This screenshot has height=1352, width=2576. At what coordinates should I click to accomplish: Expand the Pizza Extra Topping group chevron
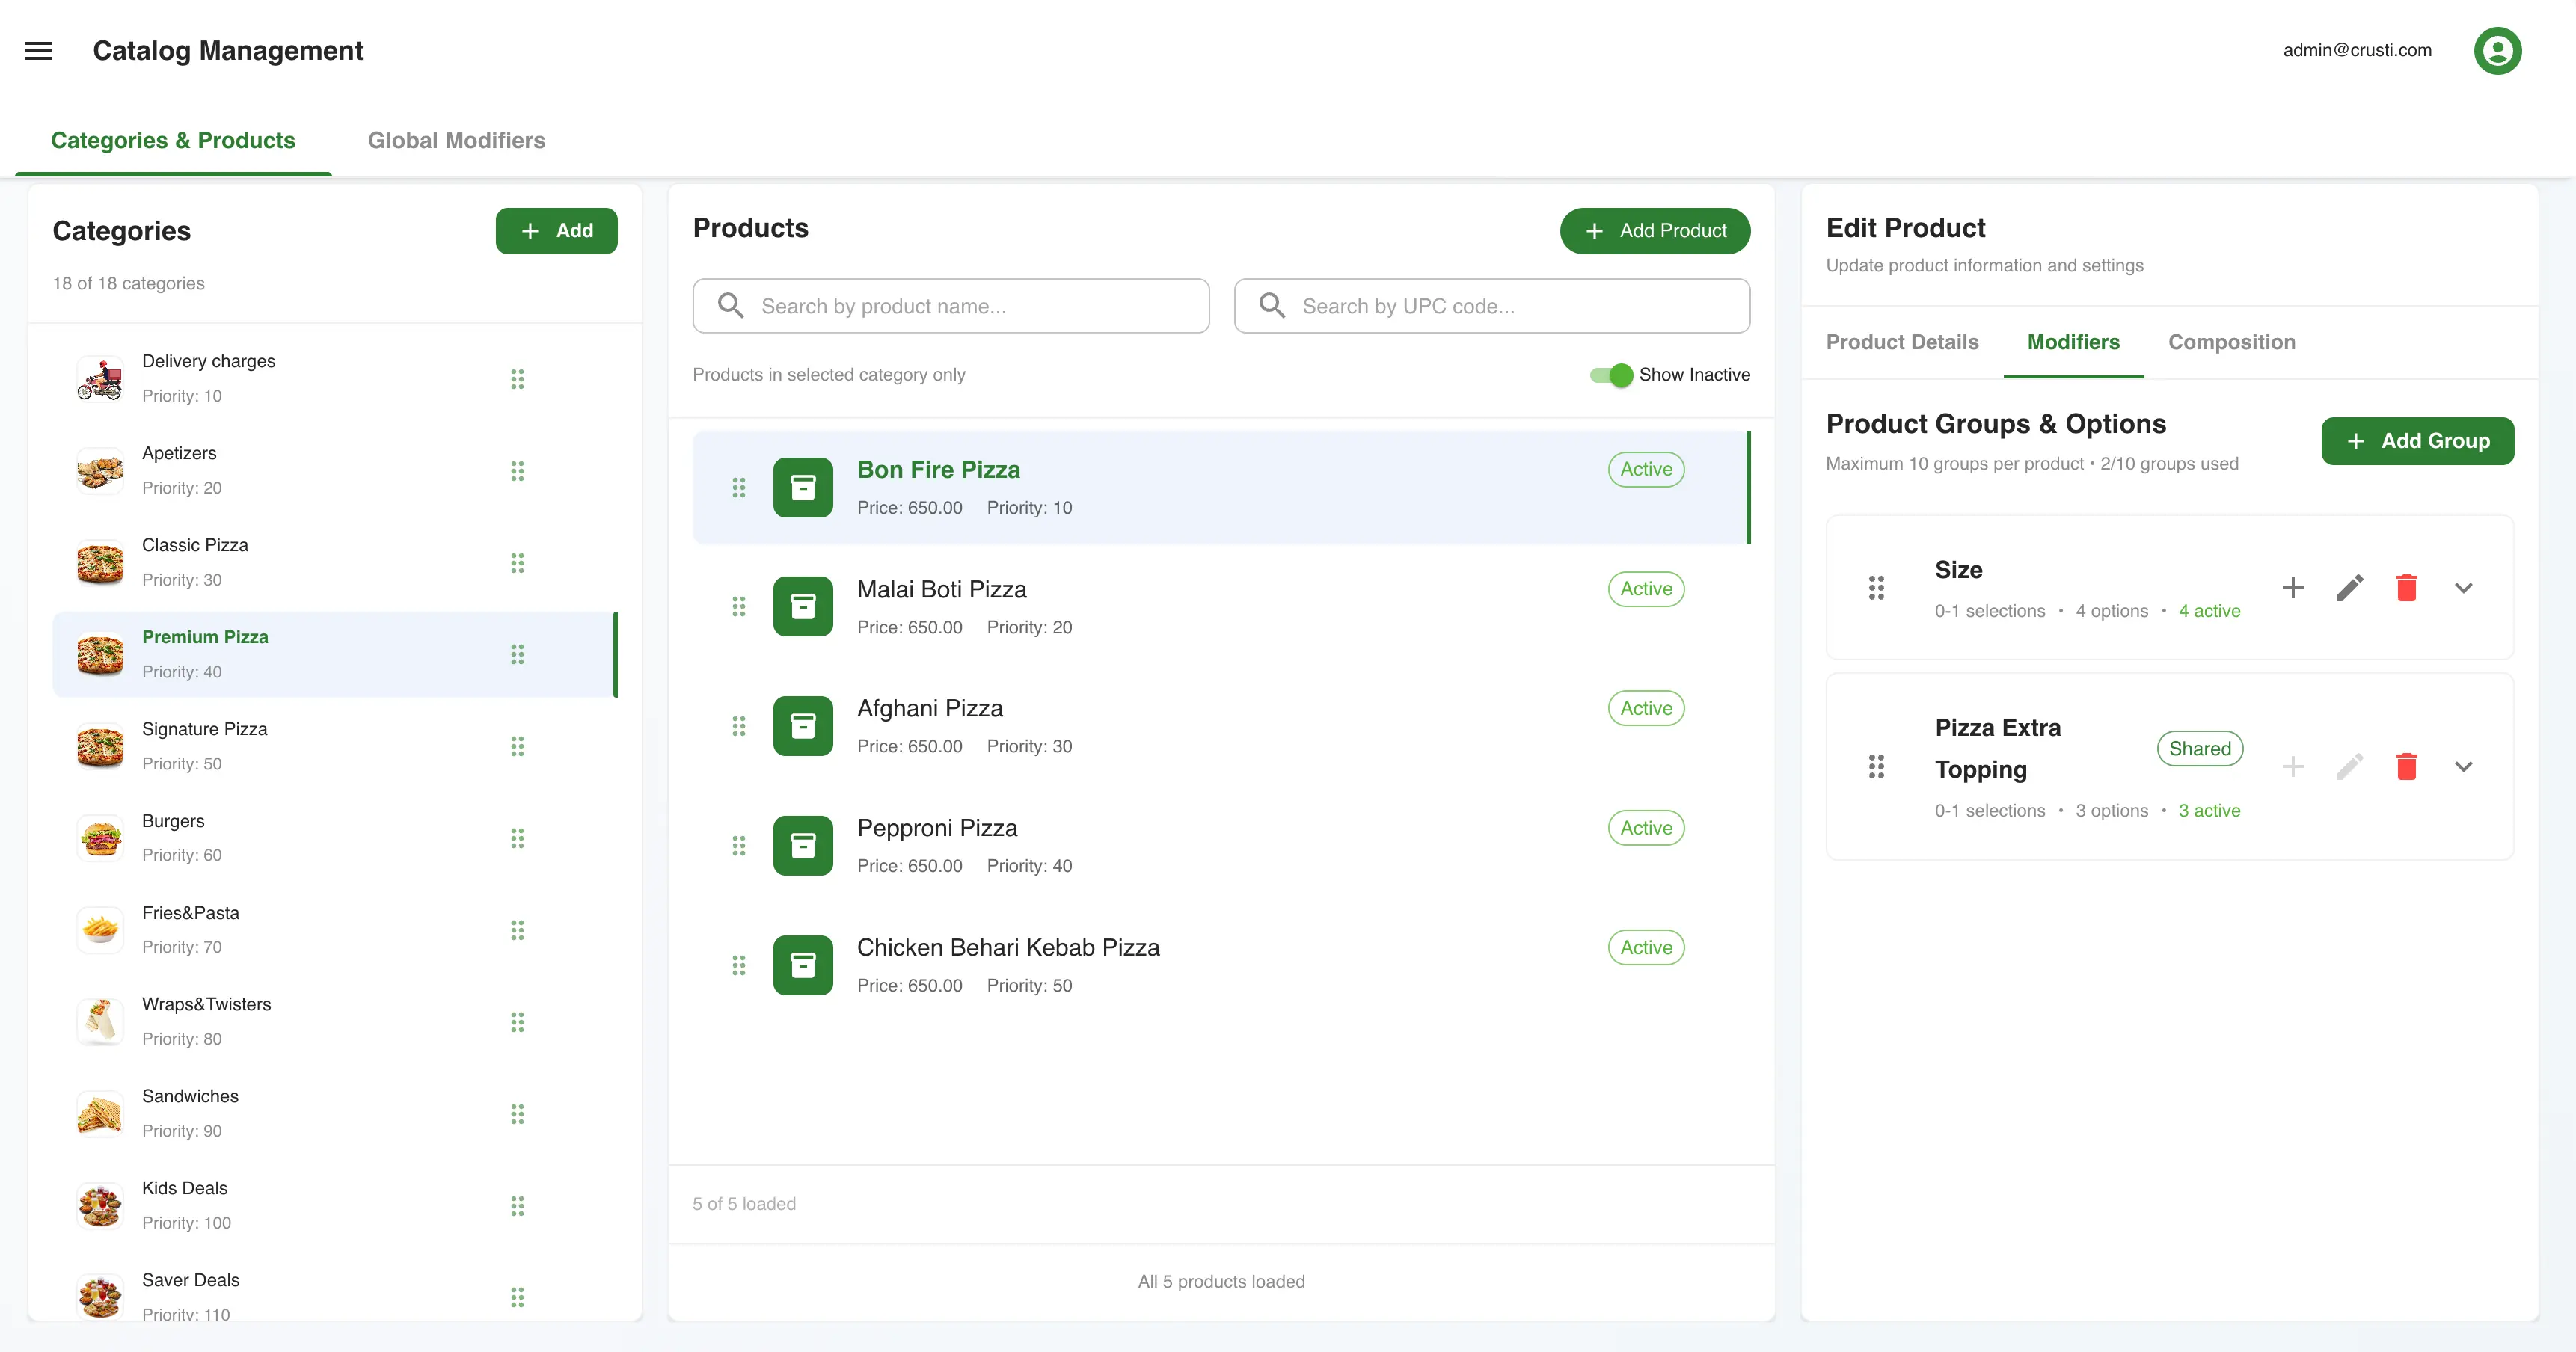(x=2464, y=767)
